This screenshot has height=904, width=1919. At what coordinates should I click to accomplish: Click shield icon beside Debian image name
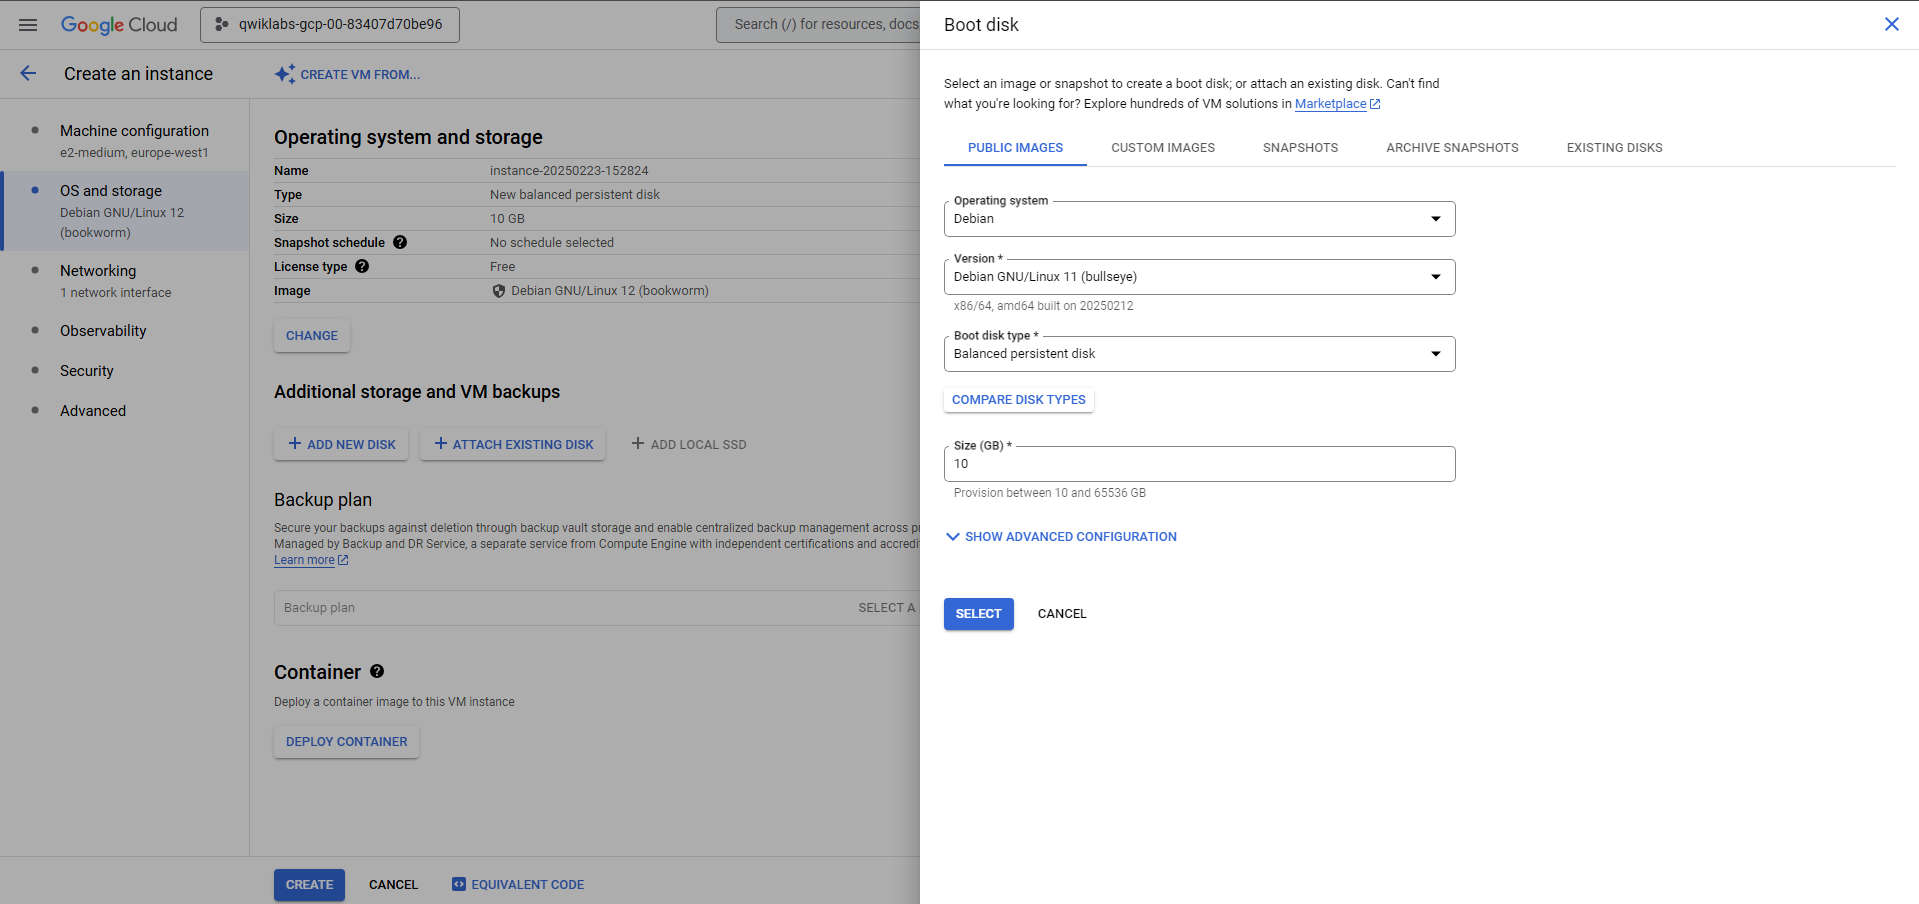(x=499, y=291)
